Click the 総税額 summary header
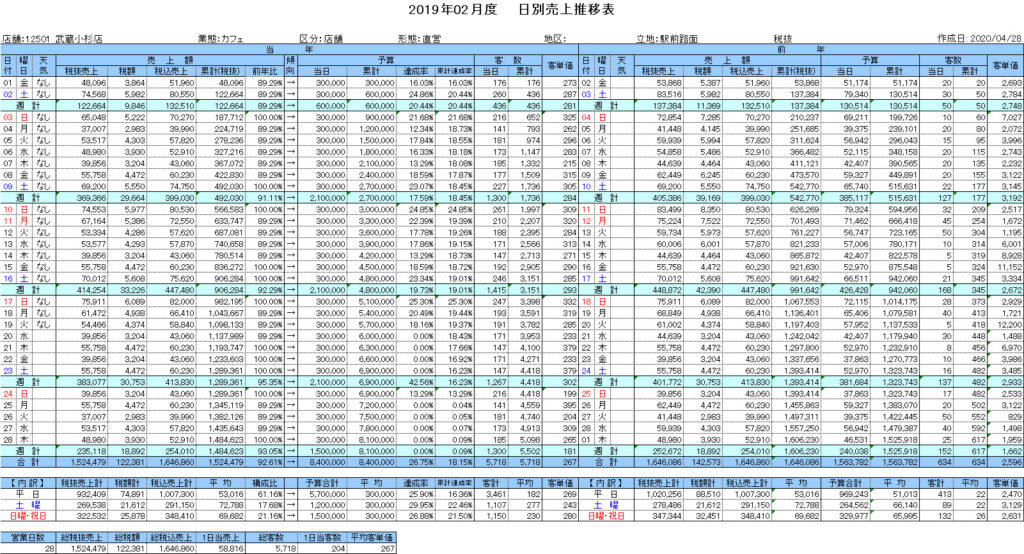 [127, 537]
